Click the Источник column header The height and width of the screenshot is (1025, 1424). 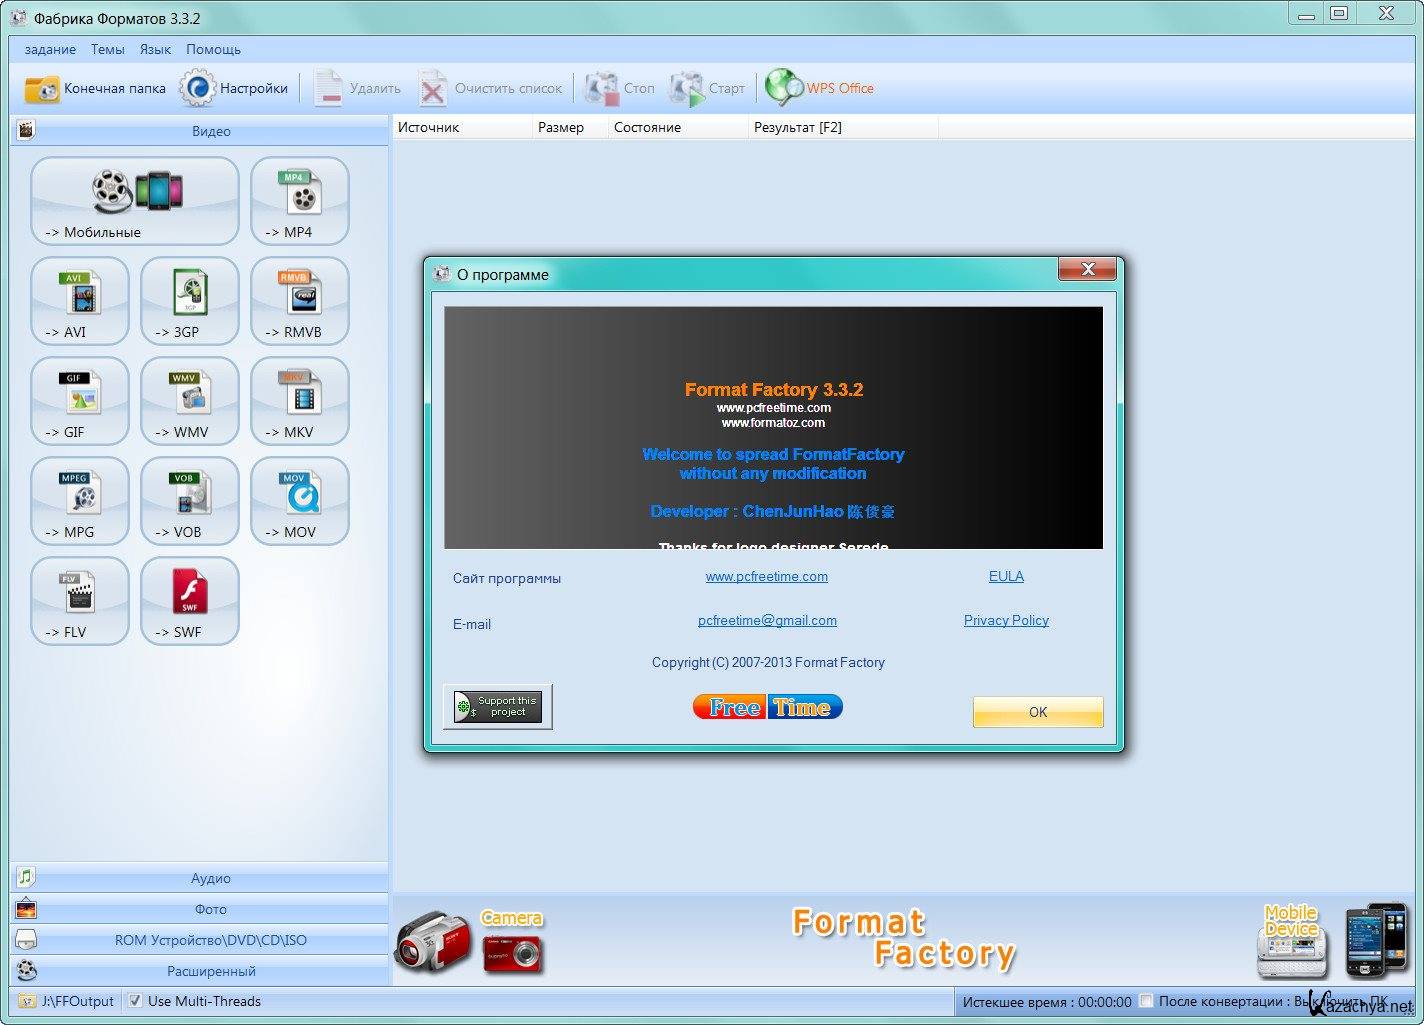click(428, 127)
